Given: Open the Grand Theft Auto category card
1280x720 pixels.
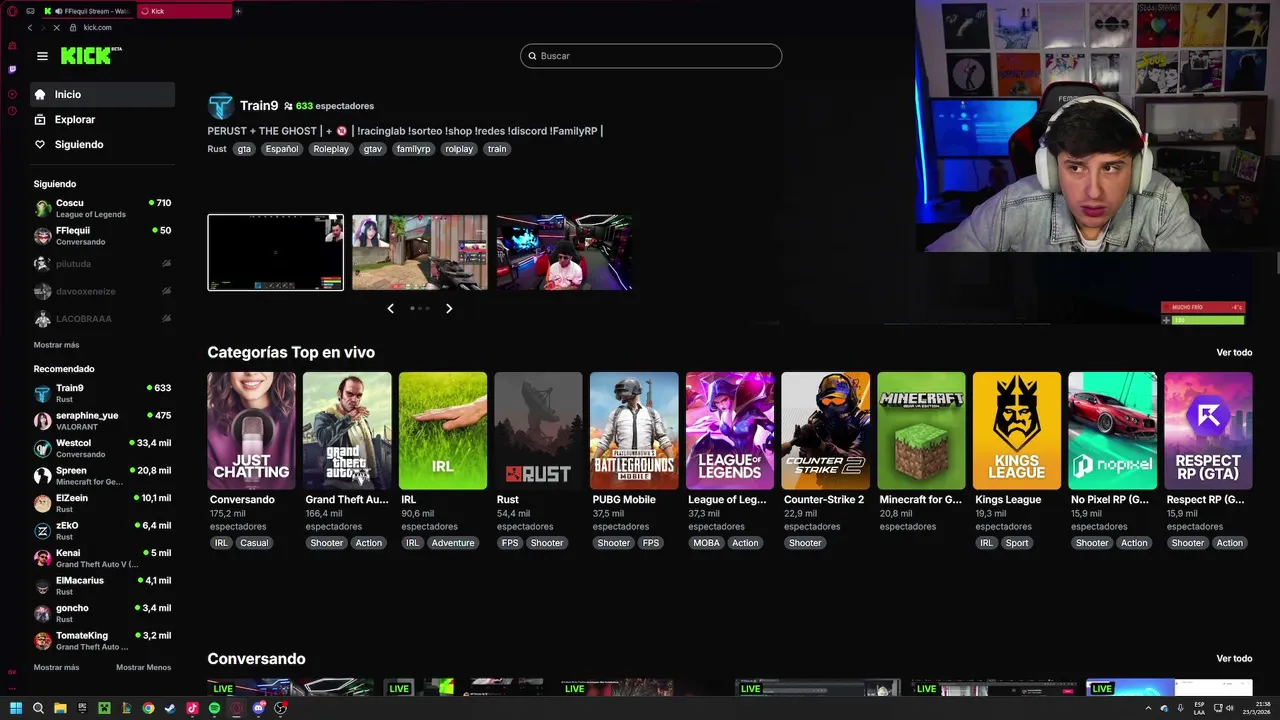Looking at the screenshot, I should 347,431.
